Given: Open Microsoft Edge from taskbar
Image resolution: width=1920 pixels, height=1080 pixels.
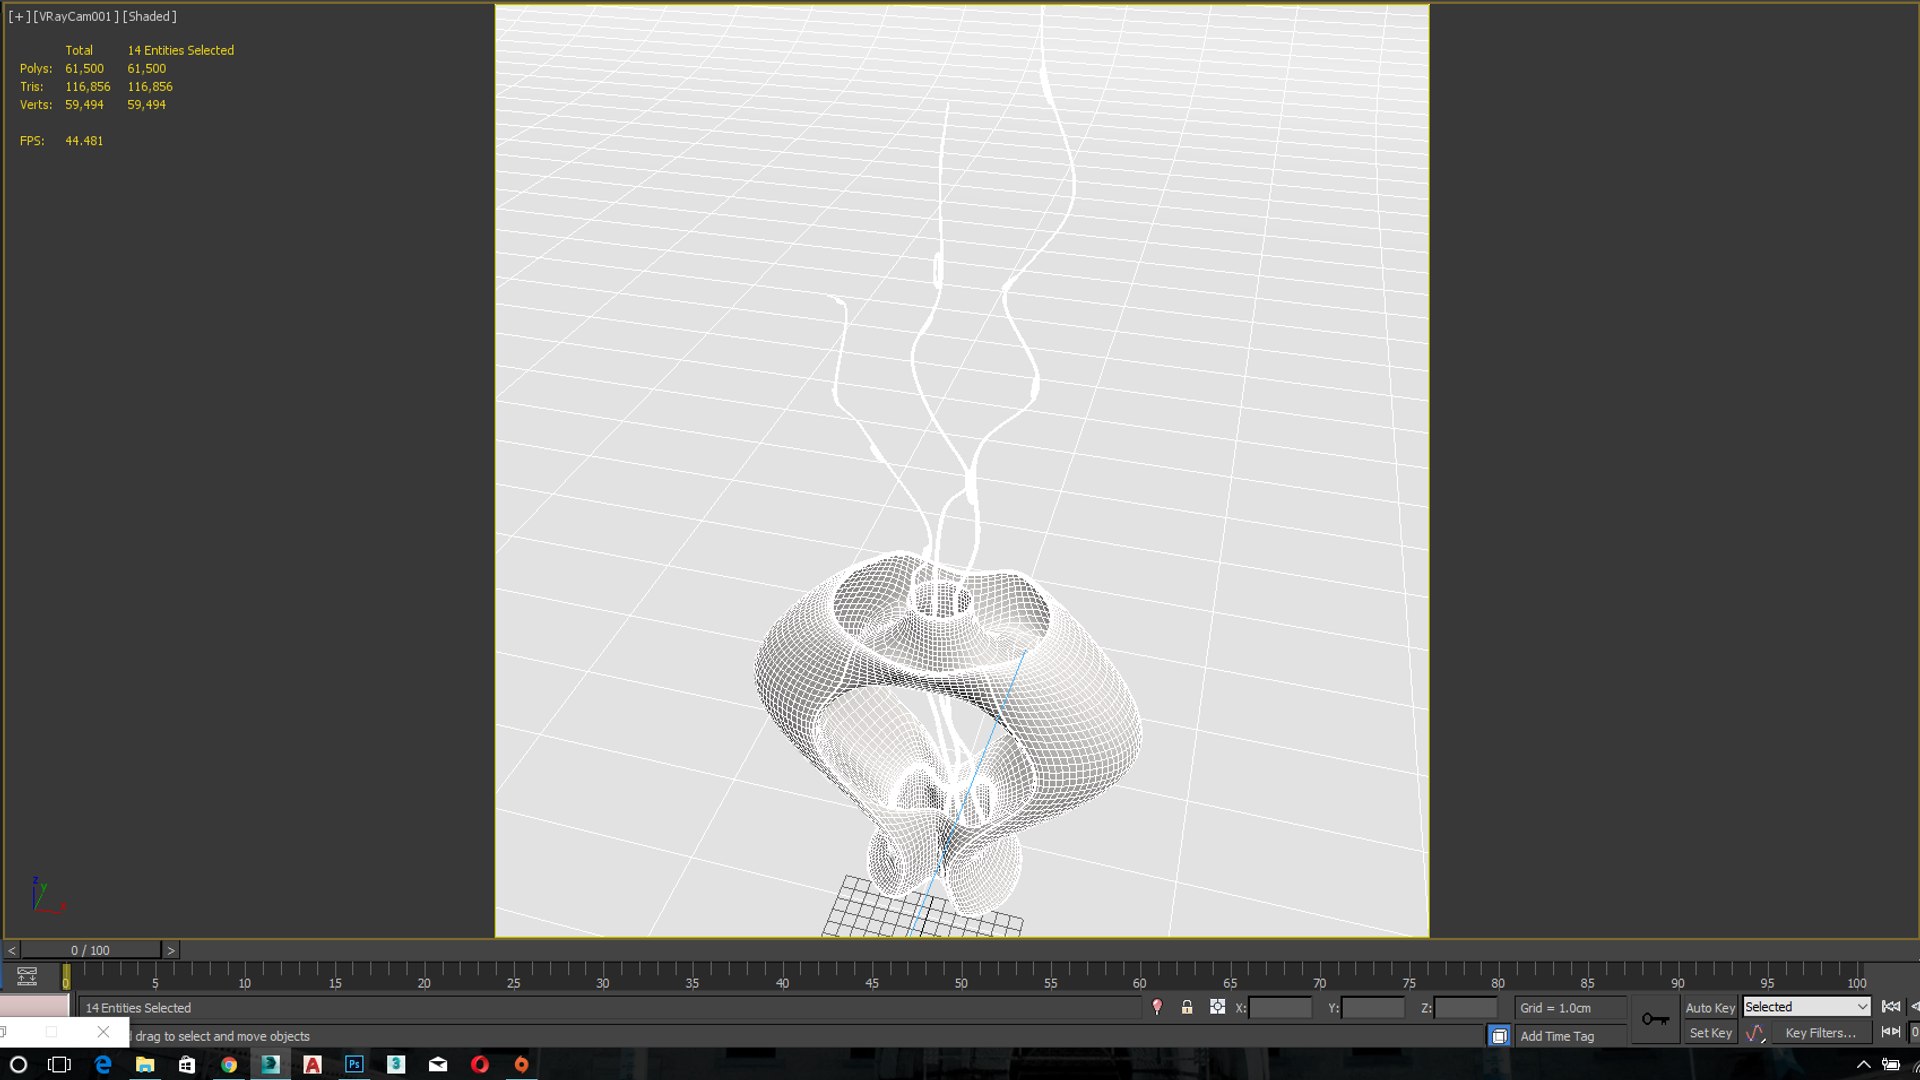Looking at the screenshot, I should [x=103, y=1064].
